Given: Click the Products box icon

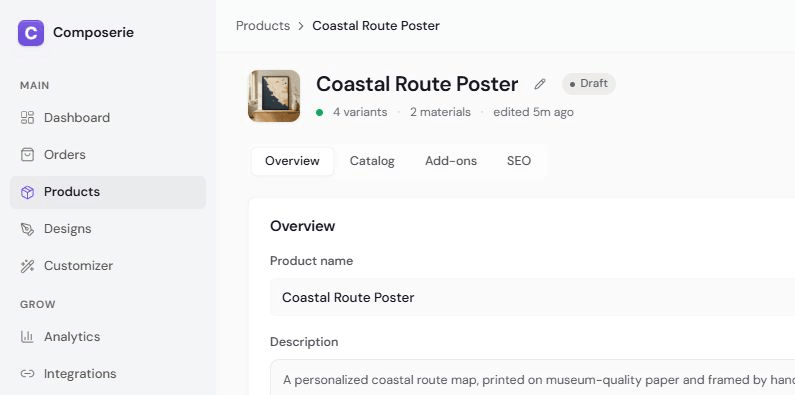Looking at the screenshot, I should 27,192.
